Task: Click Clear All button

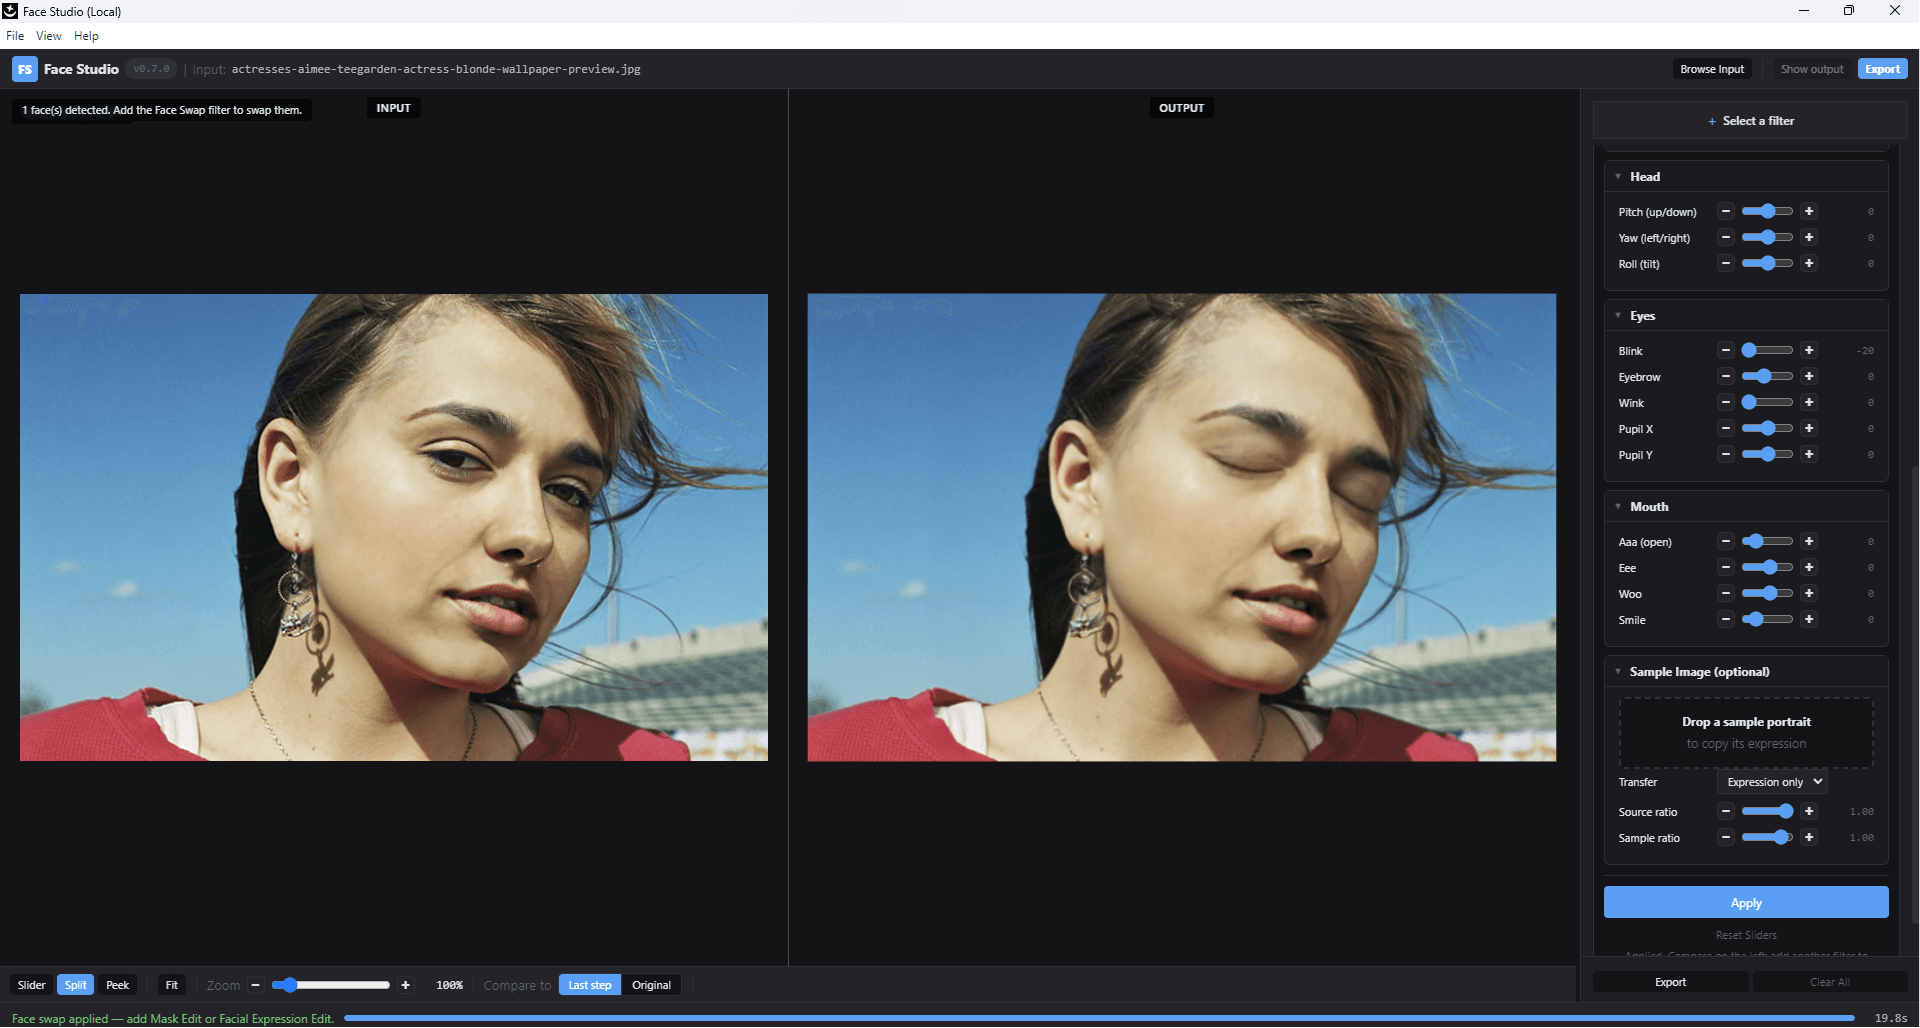Action: pyautogui.click(x=1830, y=982)
